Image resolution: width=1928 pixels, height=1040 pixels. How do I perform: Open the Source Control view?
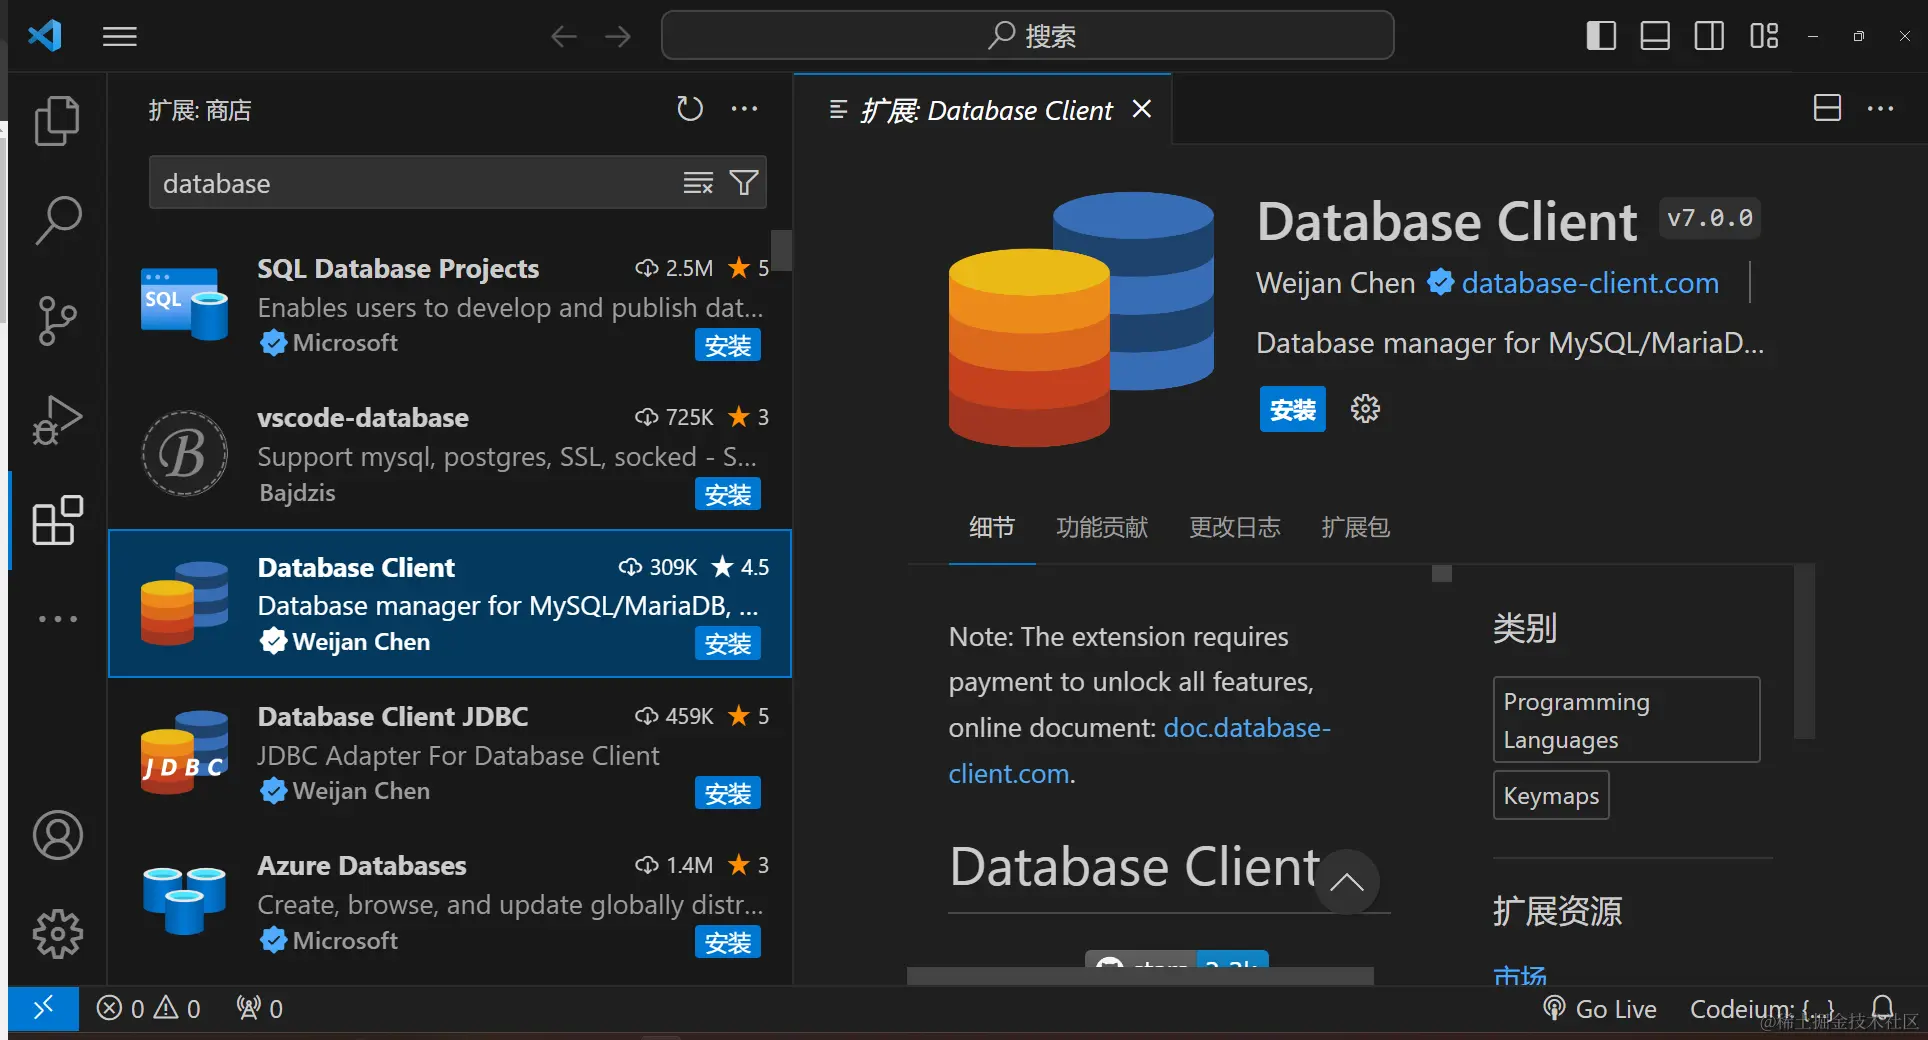pos(57,320)
